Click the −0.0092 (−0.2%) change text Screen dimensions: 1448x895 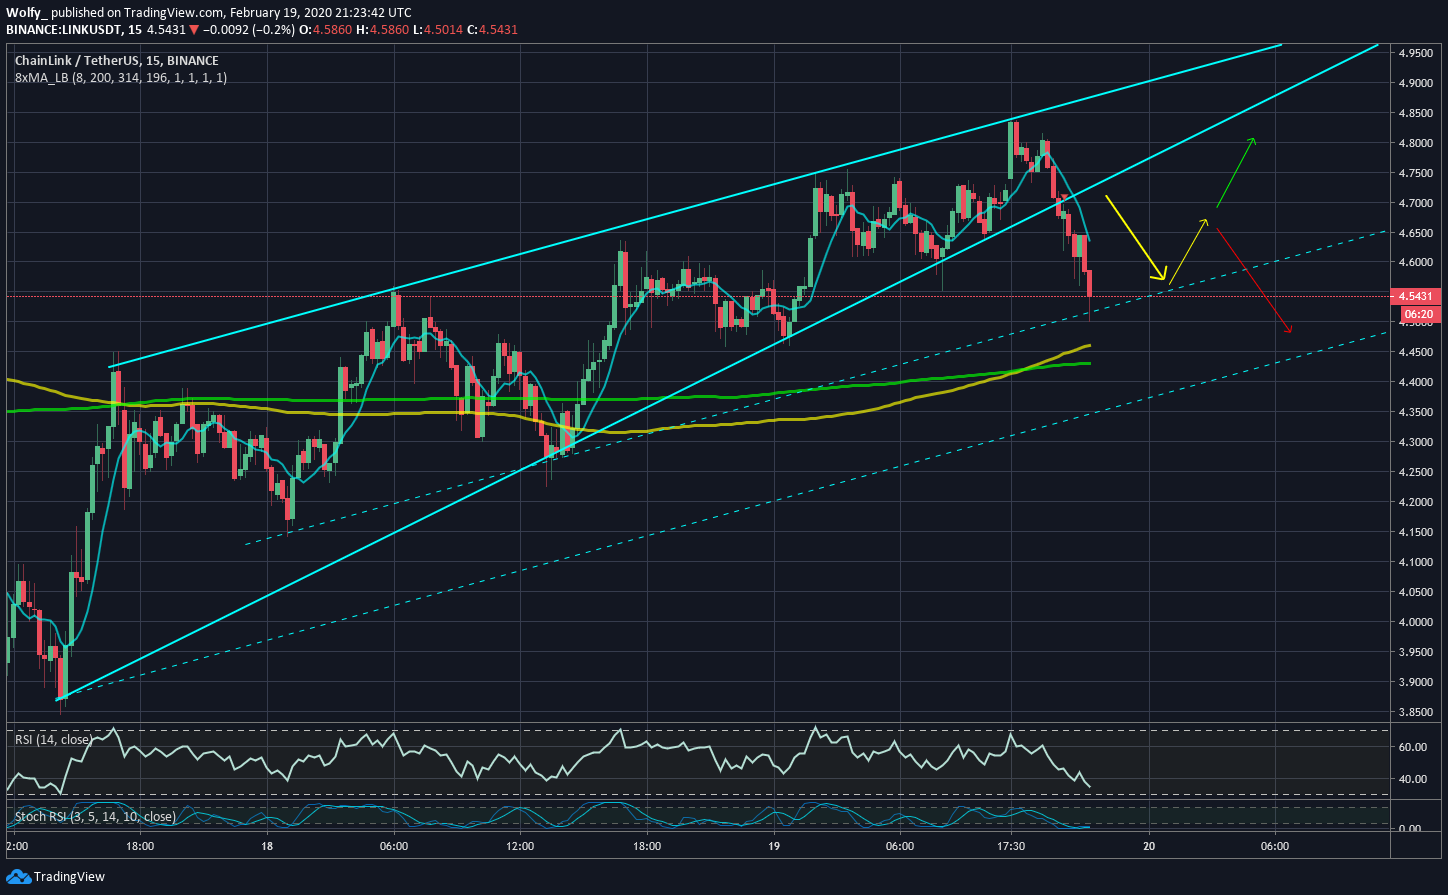[249, 30]
